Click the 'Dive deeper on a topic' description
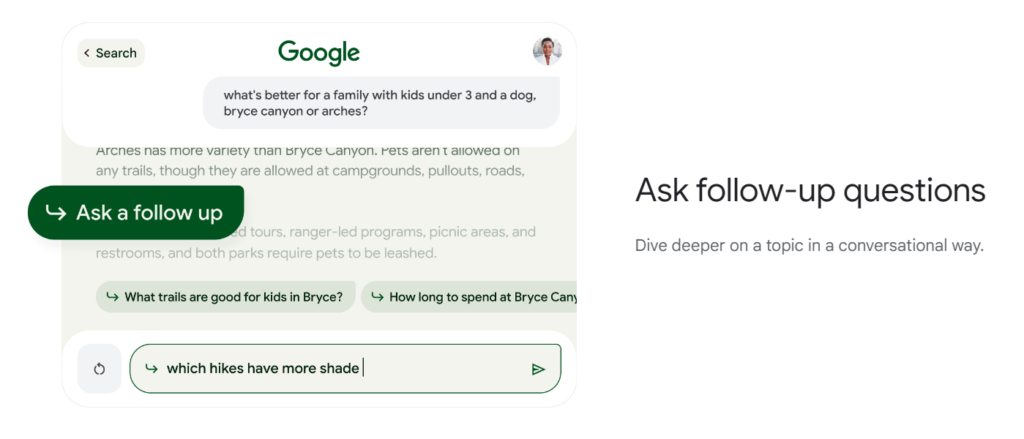Screen dimensions: 1024x439 pyautogui.click(x=809, y=246)
